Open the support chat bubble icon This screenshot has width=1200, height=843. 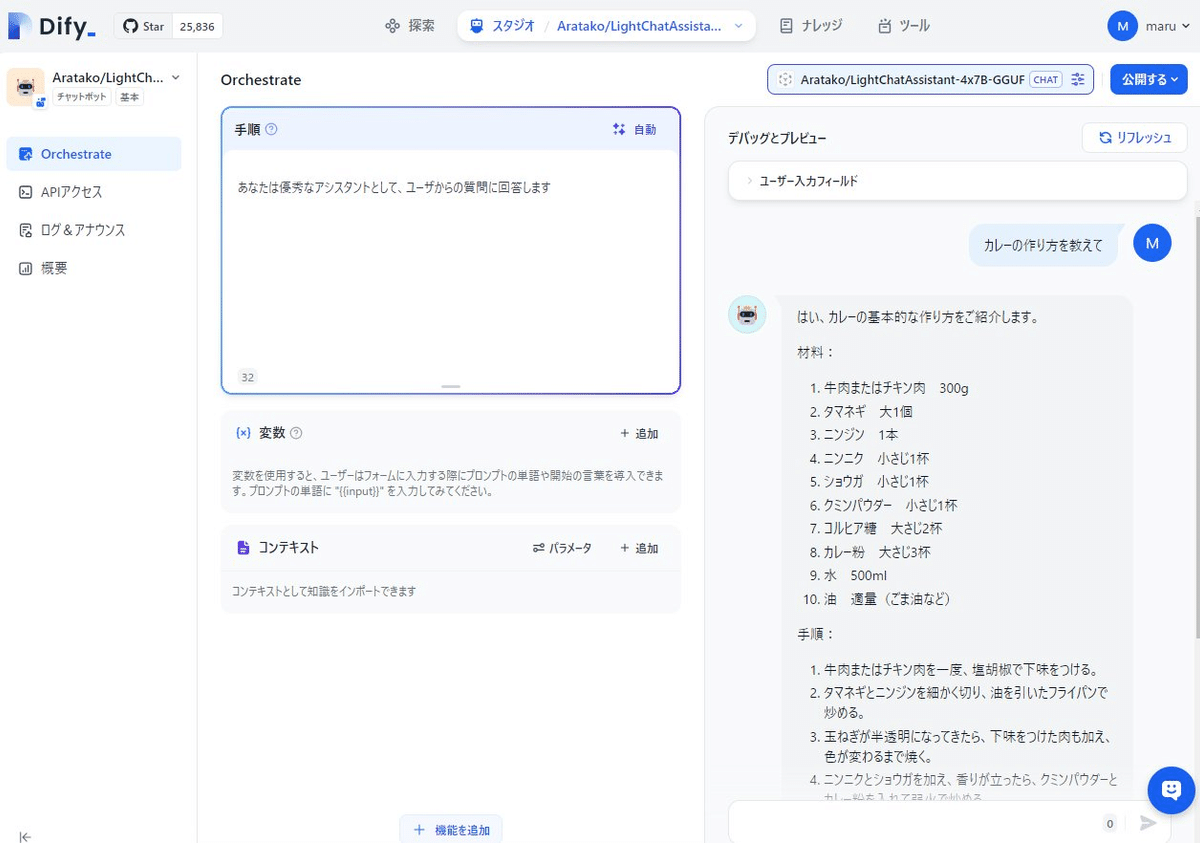tap(1170, 790)
